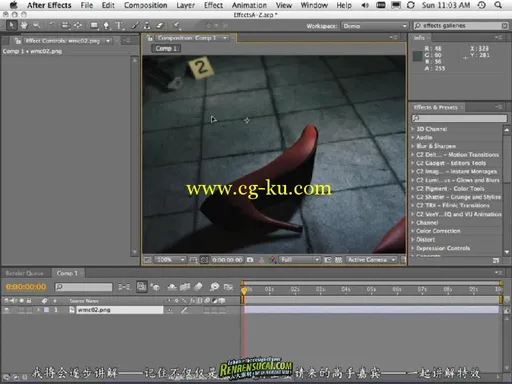The height and width of the screenshot is (384, 512).
Task: Toggle the transparency grid in viewer
Action: point(339,260)
